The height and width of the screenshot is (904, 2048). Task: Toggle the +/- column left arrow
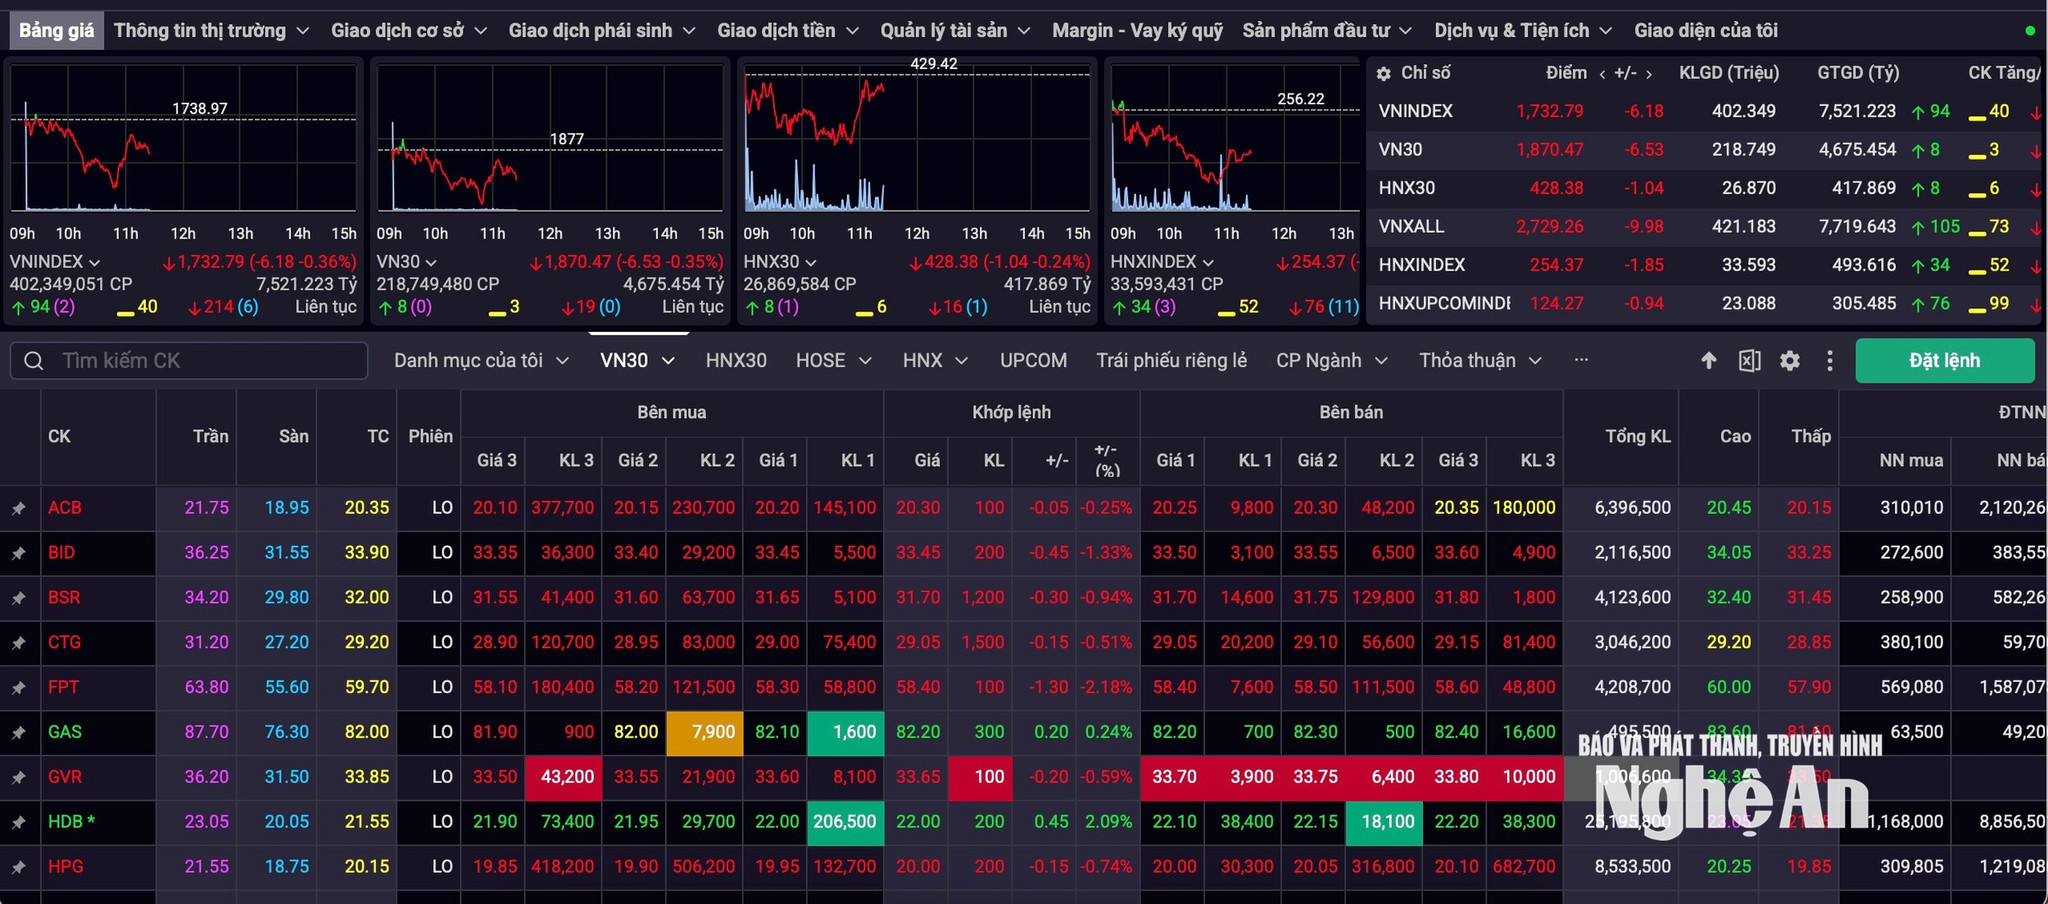[1602, 74]
